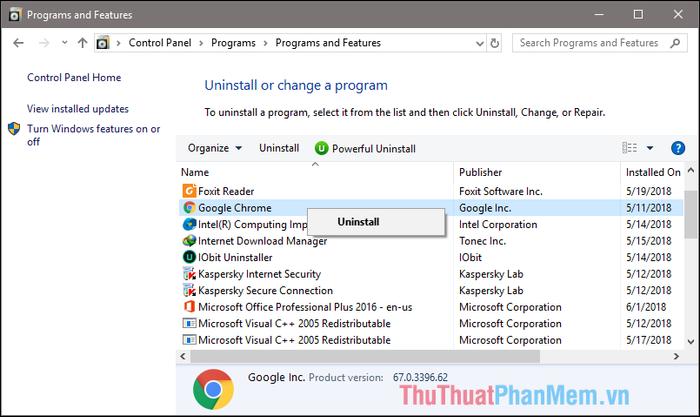Image resolution: width=700 pixels, height=417 pixels.
Task: Click Foxit Software Inc. publisher cell
Action: click(x=501, y=192)
